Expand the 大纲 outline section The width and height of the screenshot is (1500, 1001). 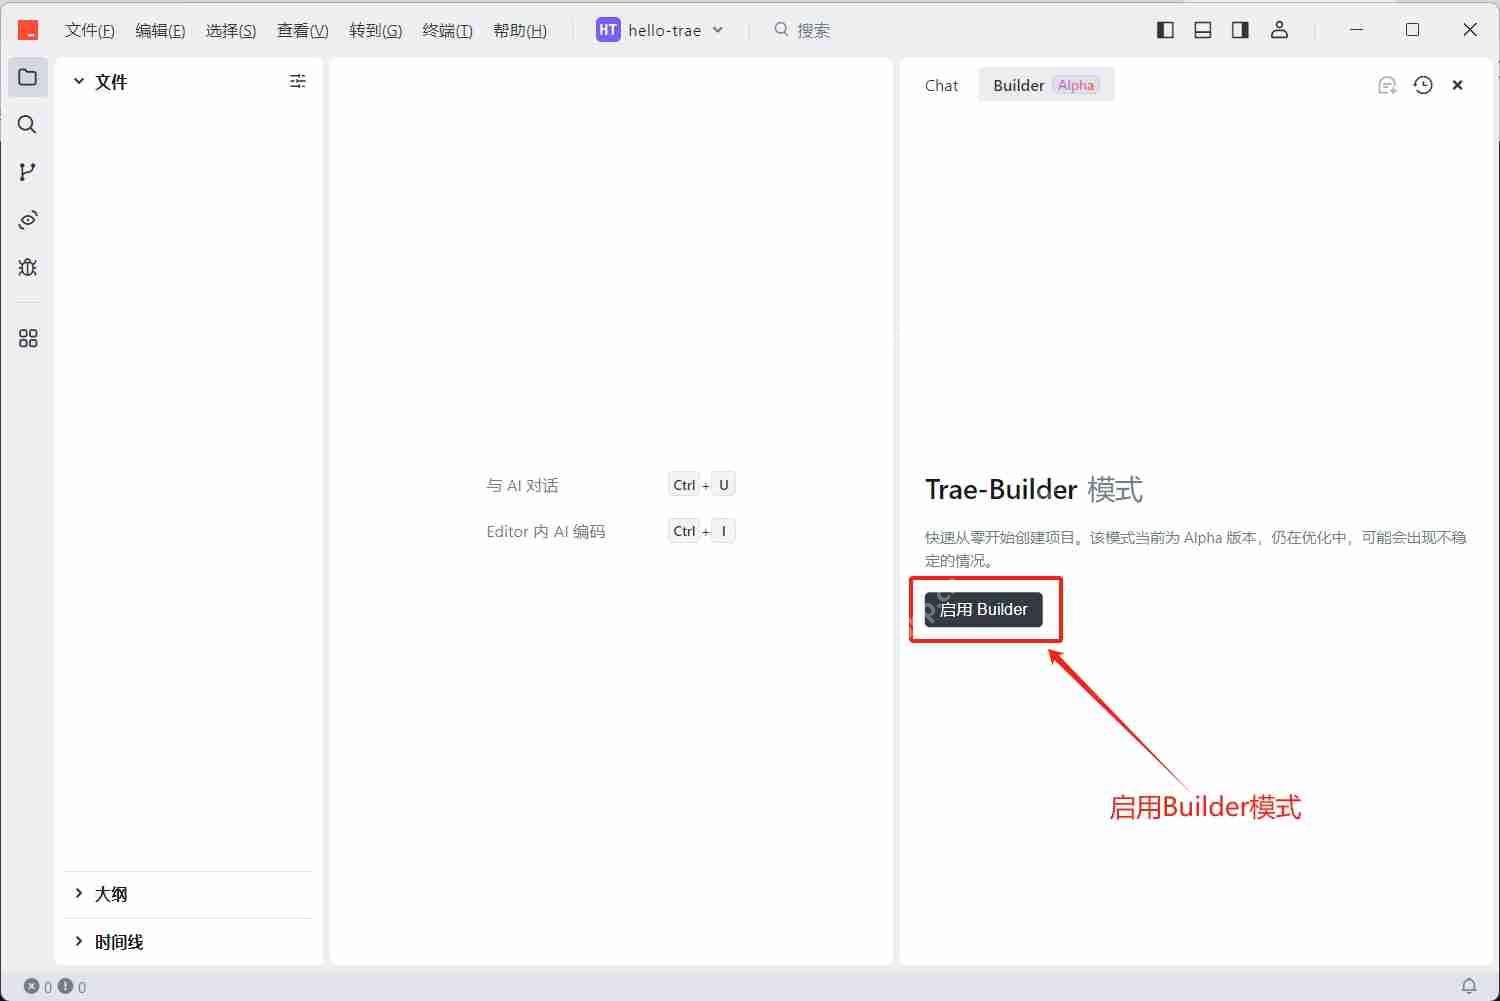pos(80,894)
